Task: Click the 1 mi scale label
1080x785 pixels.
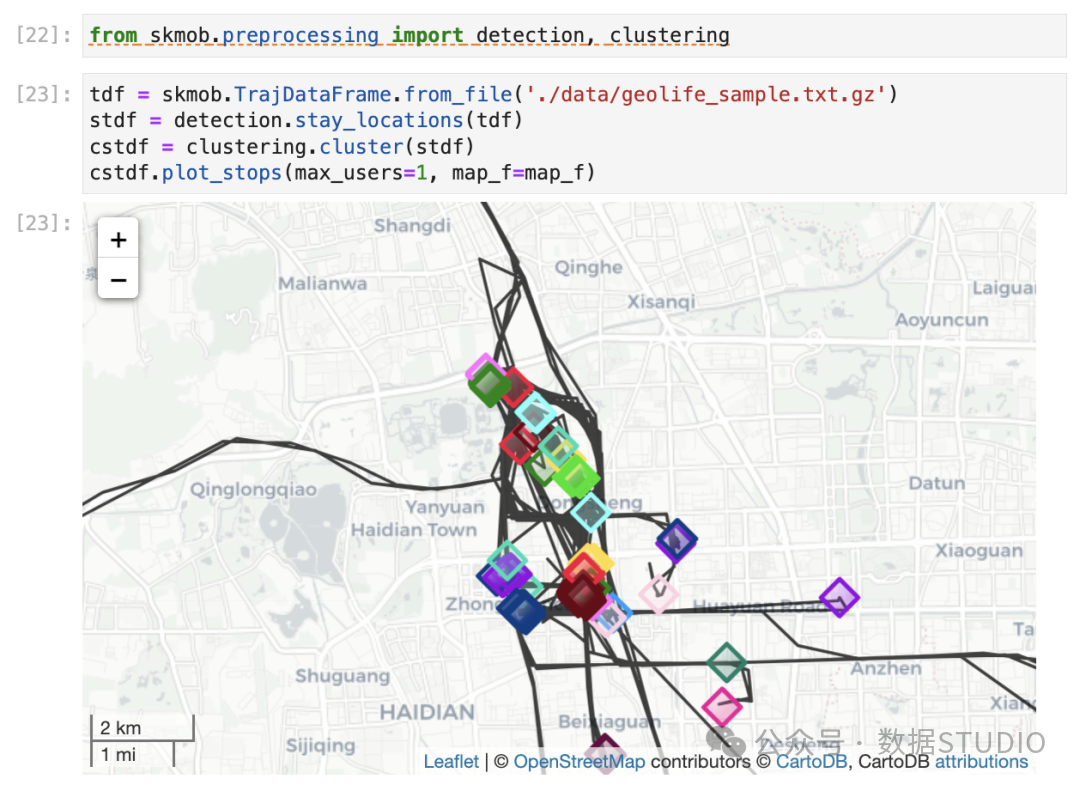Action: pos(118,755)
